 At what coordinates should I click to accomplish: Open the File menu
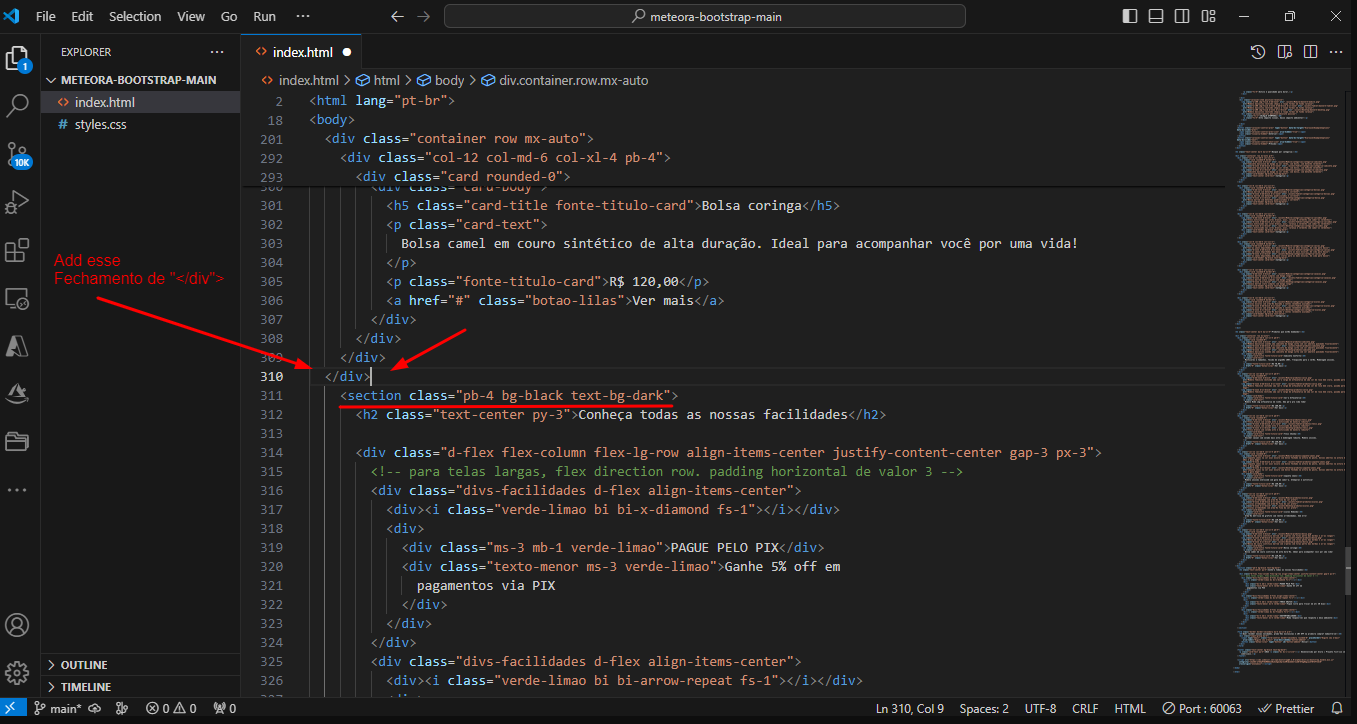45,17
